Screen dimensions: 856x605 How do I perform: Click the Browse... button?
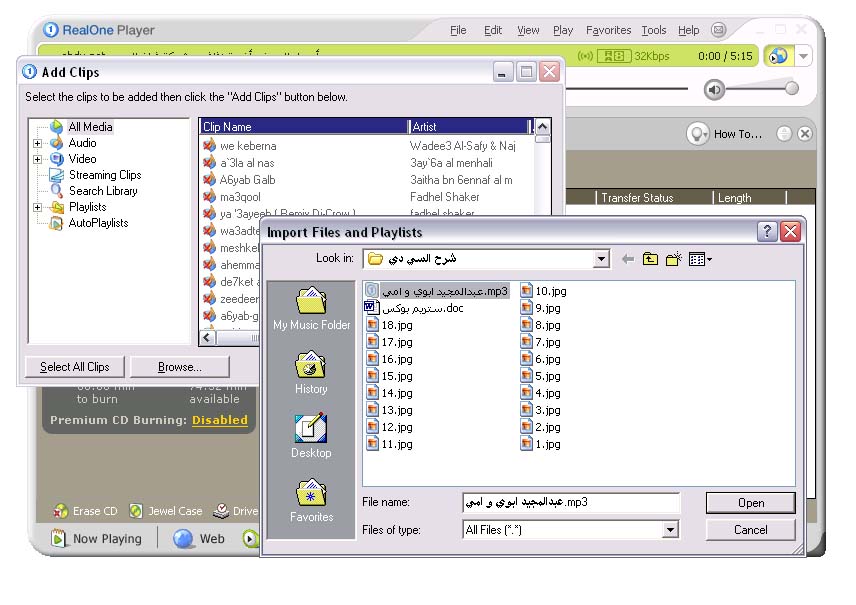[x=180, y=367]
